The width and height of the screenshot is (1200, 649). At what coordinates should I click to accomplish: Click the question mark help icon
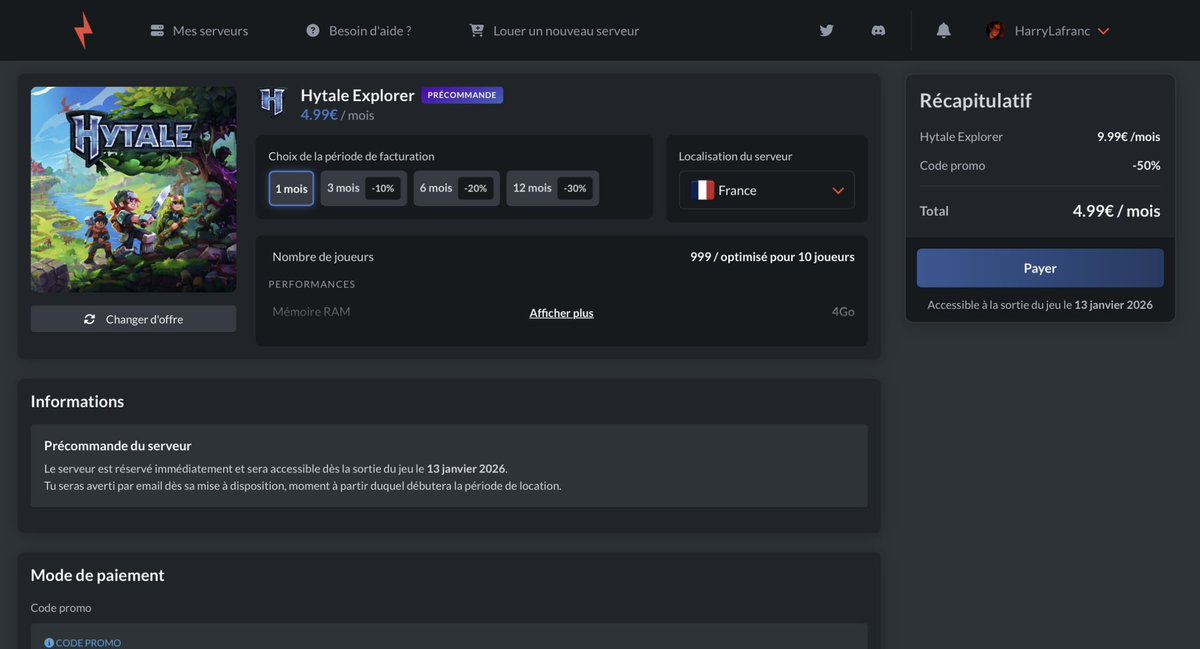(x=313, y=31)
